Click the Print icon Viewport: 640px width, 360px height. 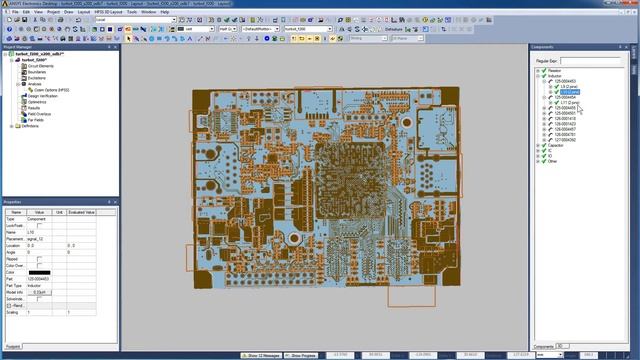pos(60,20)
